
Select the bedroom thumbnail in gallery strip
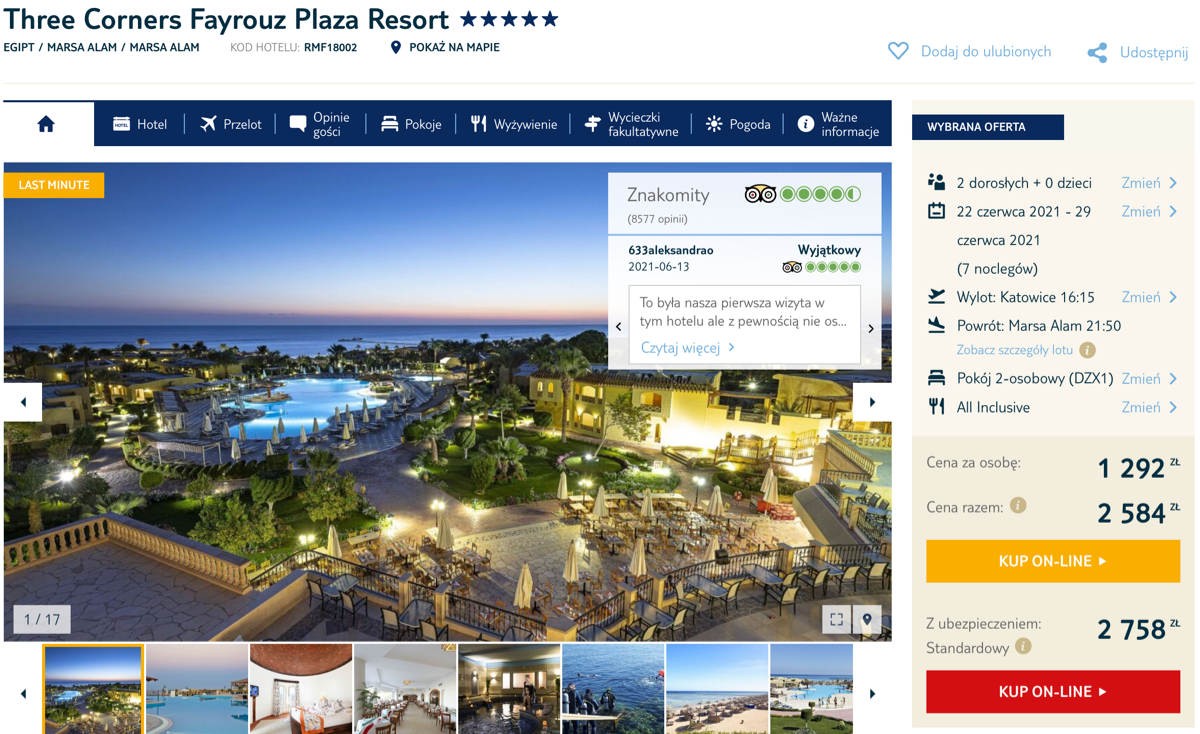301,689
